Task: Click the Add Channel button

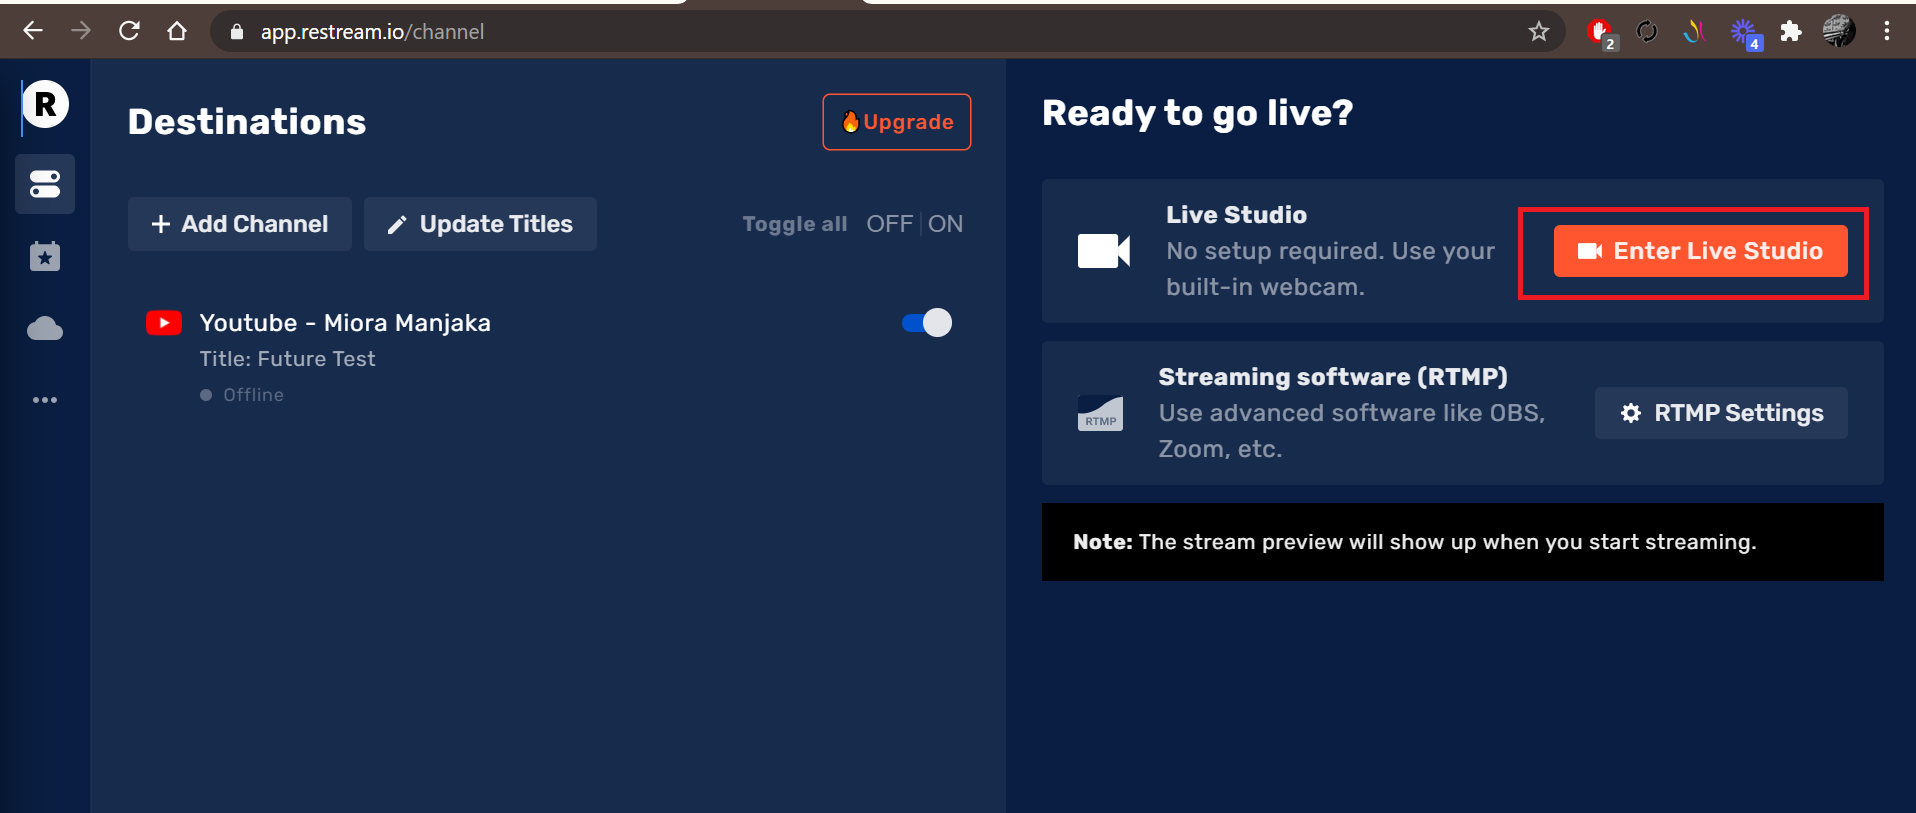Action: pyautogui.click(x=240, y=224)
